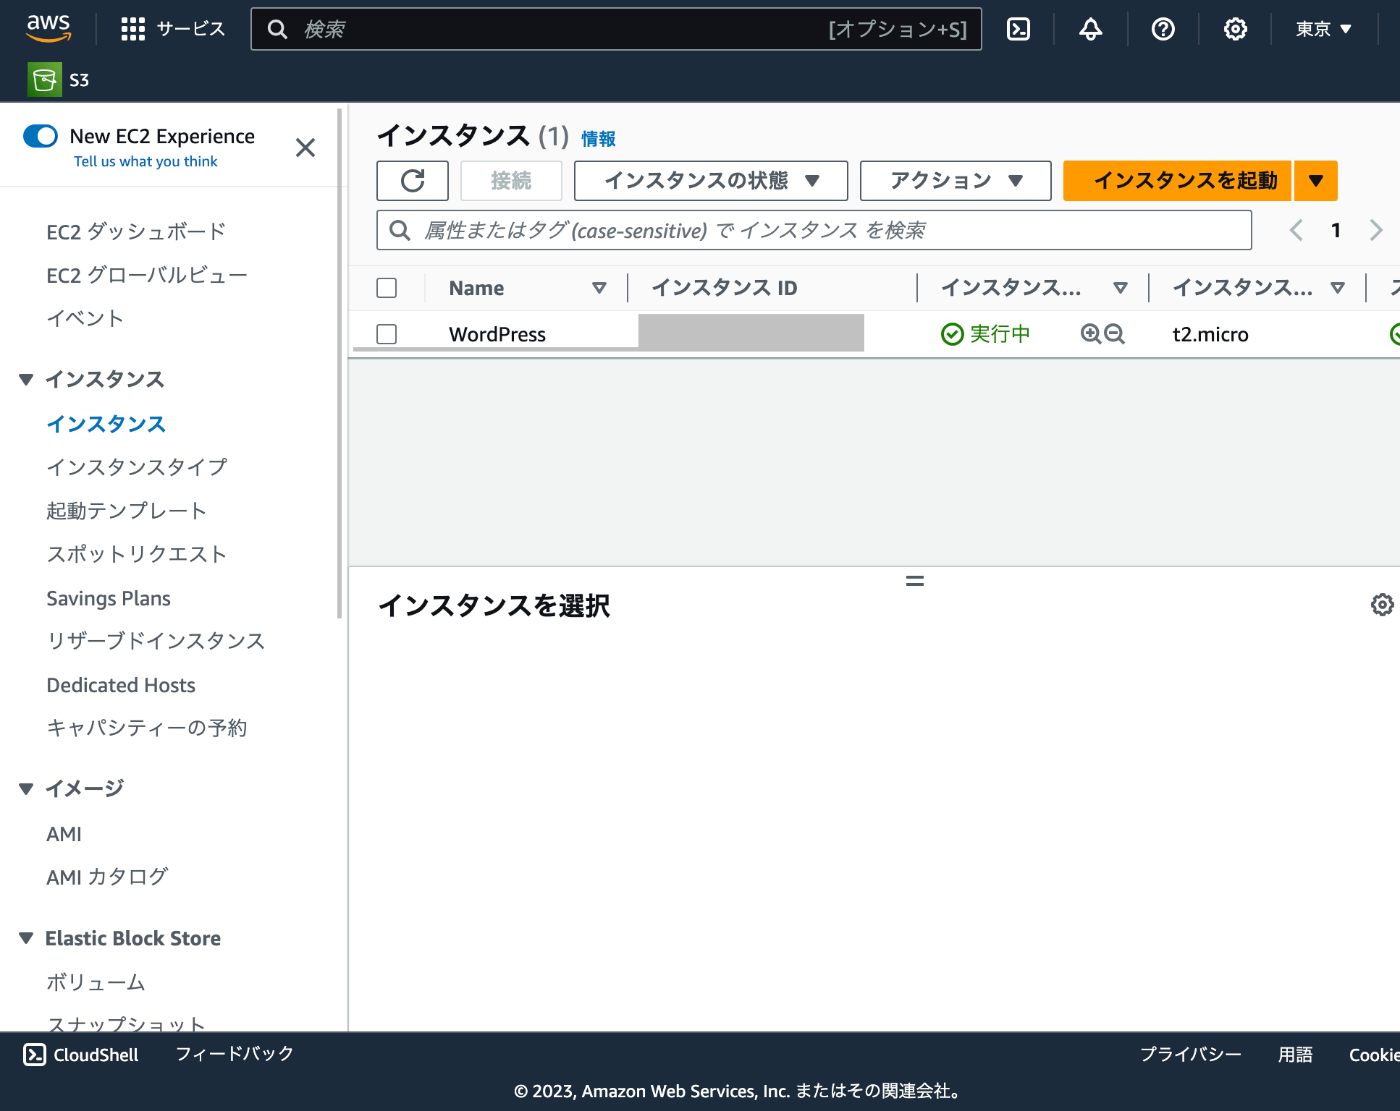Open スポットリクエスト in sidebar
The width and height of the screenshot is (1400, 1111).
[x=137, y=554]
